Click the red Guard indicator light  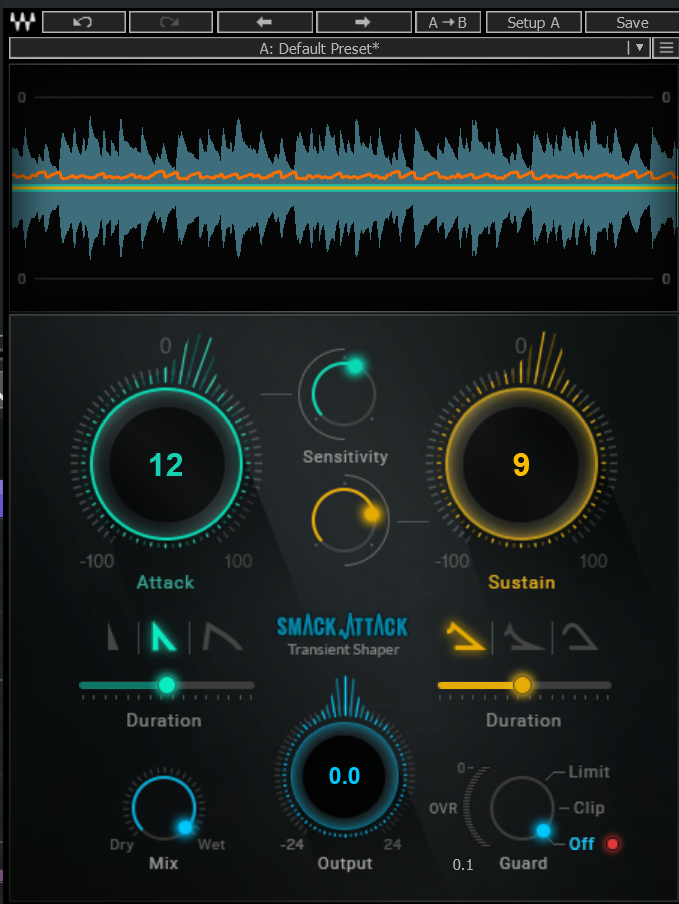[x=612, y=844]
